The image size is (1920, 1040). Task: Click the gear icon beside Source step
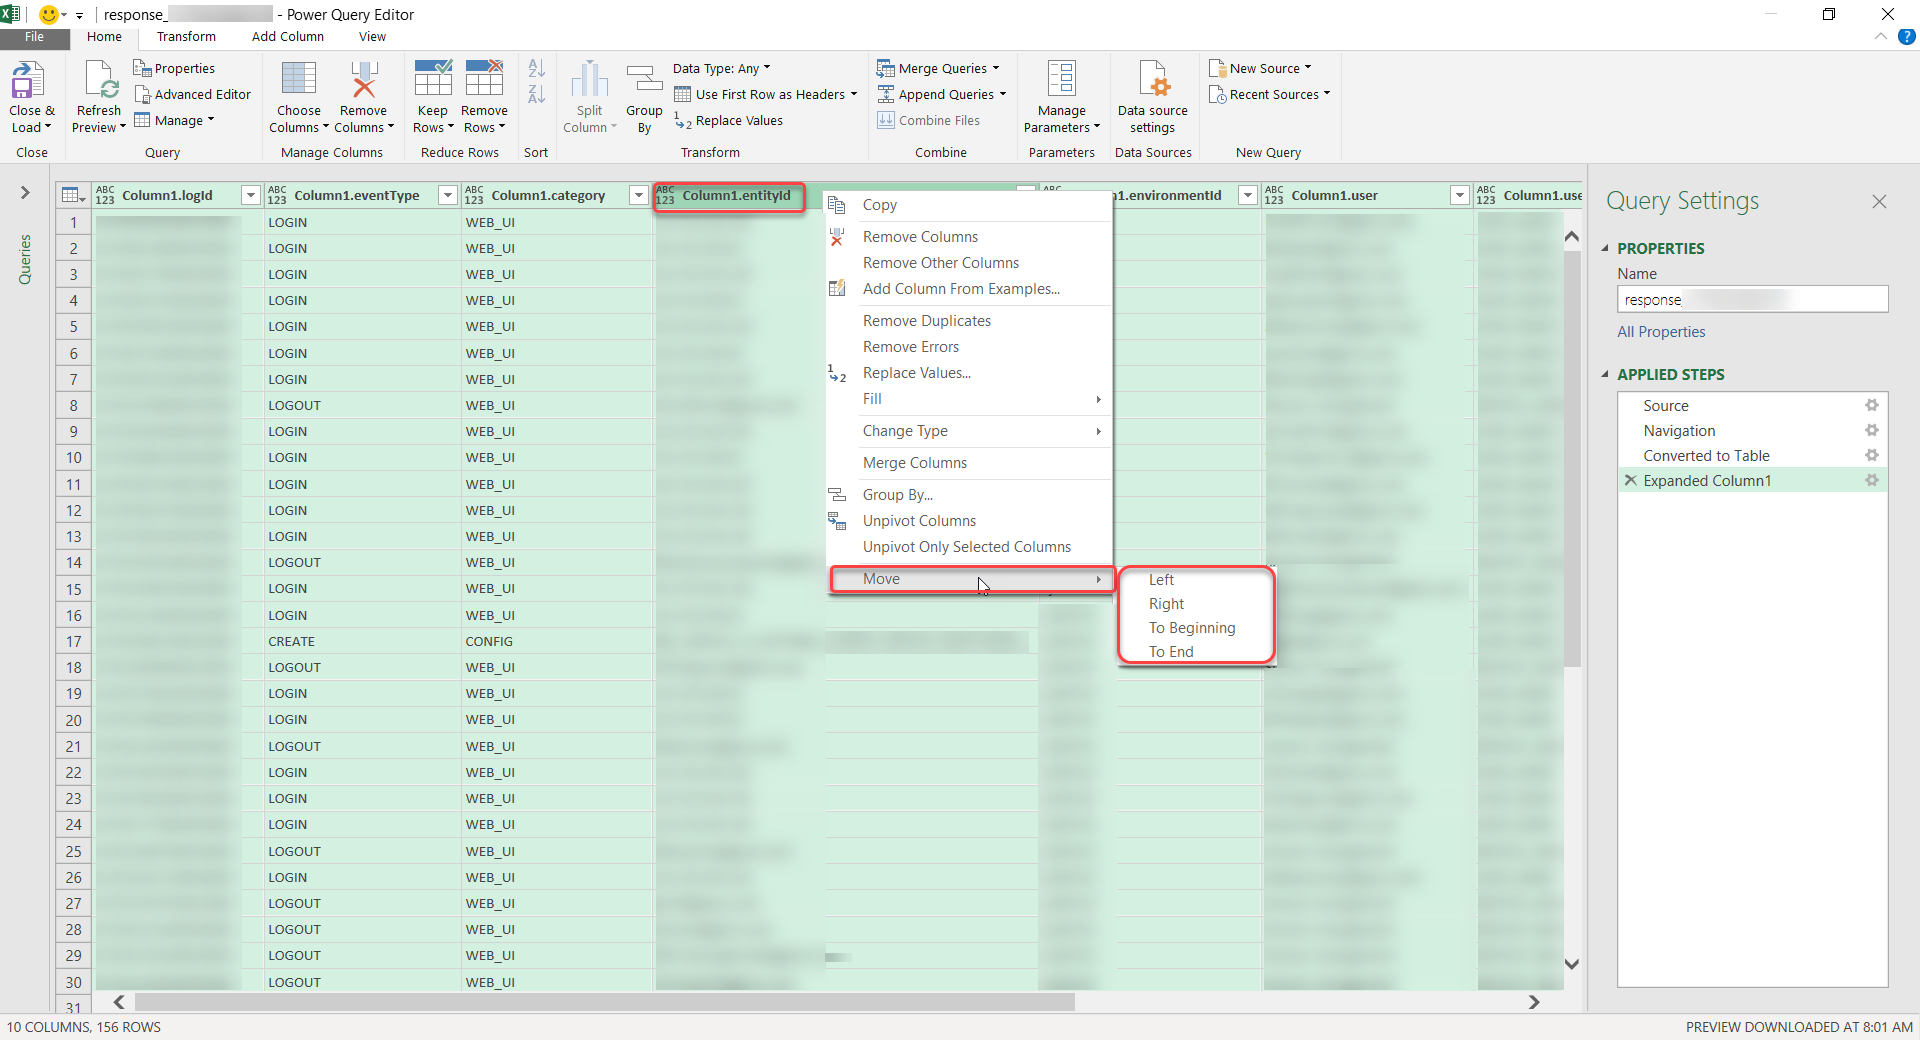[1871, 405]
